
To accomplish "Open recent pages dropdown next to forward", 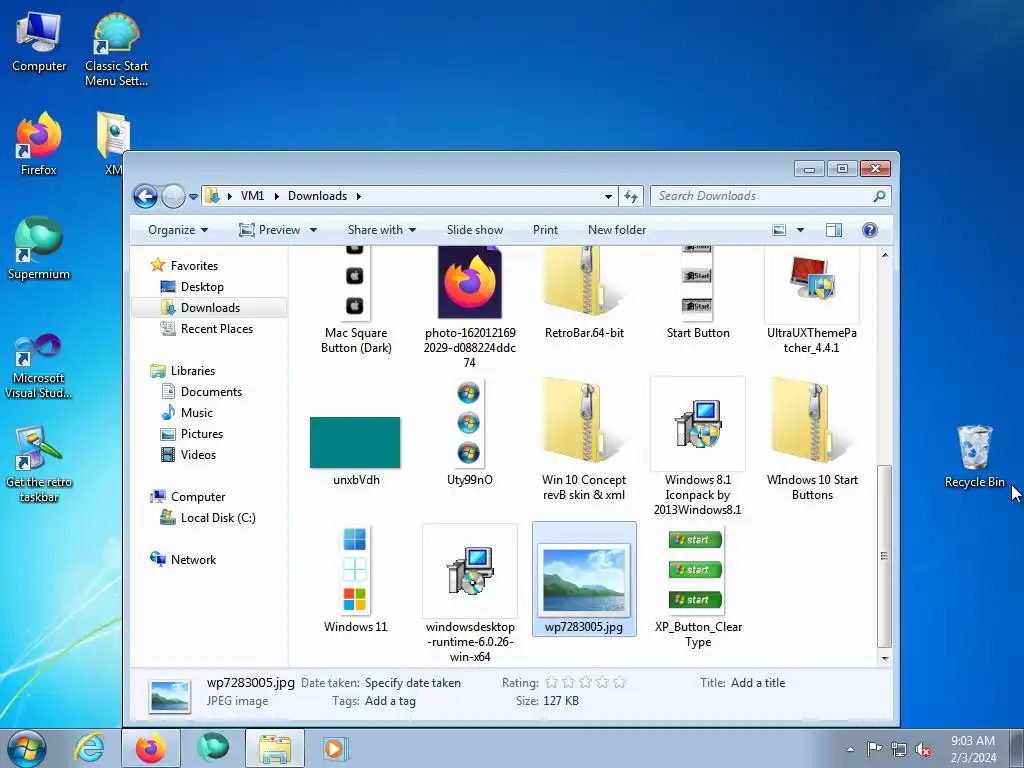I will (193, 196).
